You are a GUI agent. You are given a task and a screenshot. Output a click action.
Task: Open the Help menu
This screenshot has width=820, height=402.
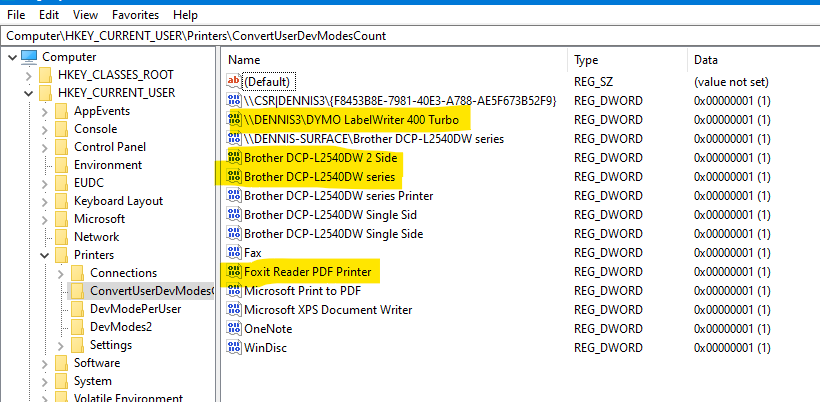coord(185,15)
